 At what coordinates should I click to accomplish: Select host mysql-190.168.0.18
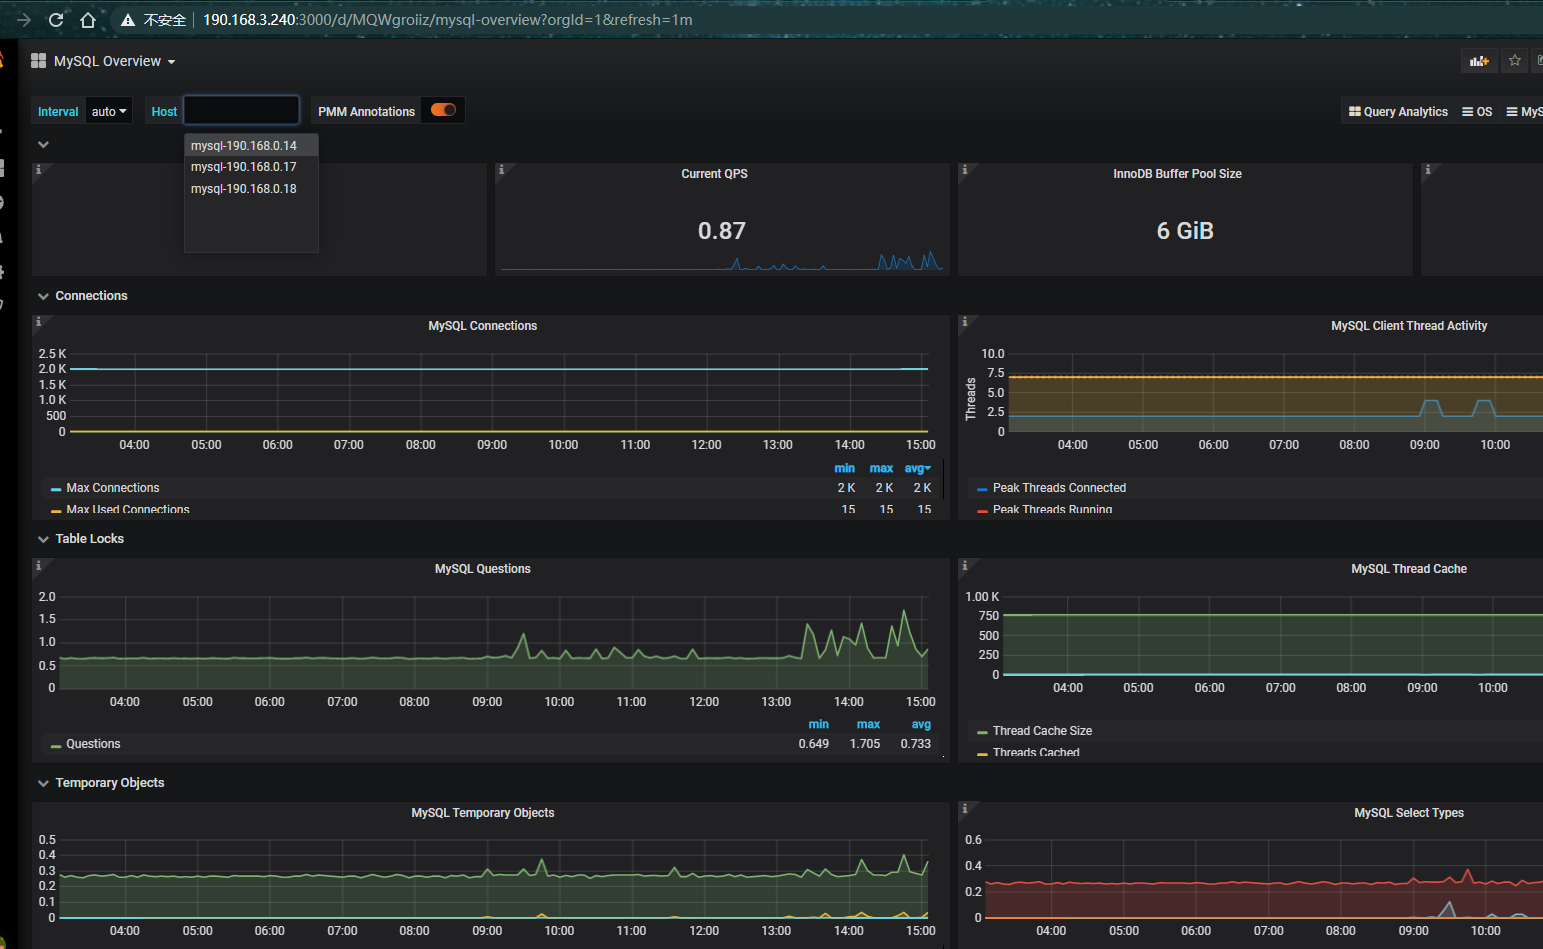[x=251, y=189]
